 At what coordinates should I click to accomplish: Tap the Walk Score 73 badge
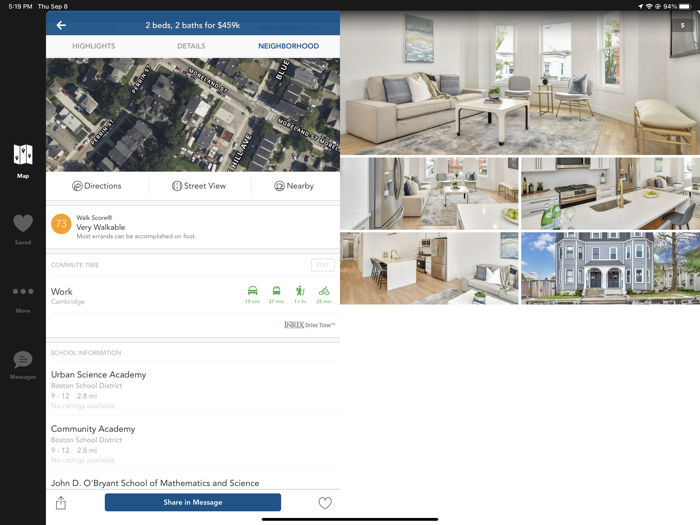coord(61,224)
